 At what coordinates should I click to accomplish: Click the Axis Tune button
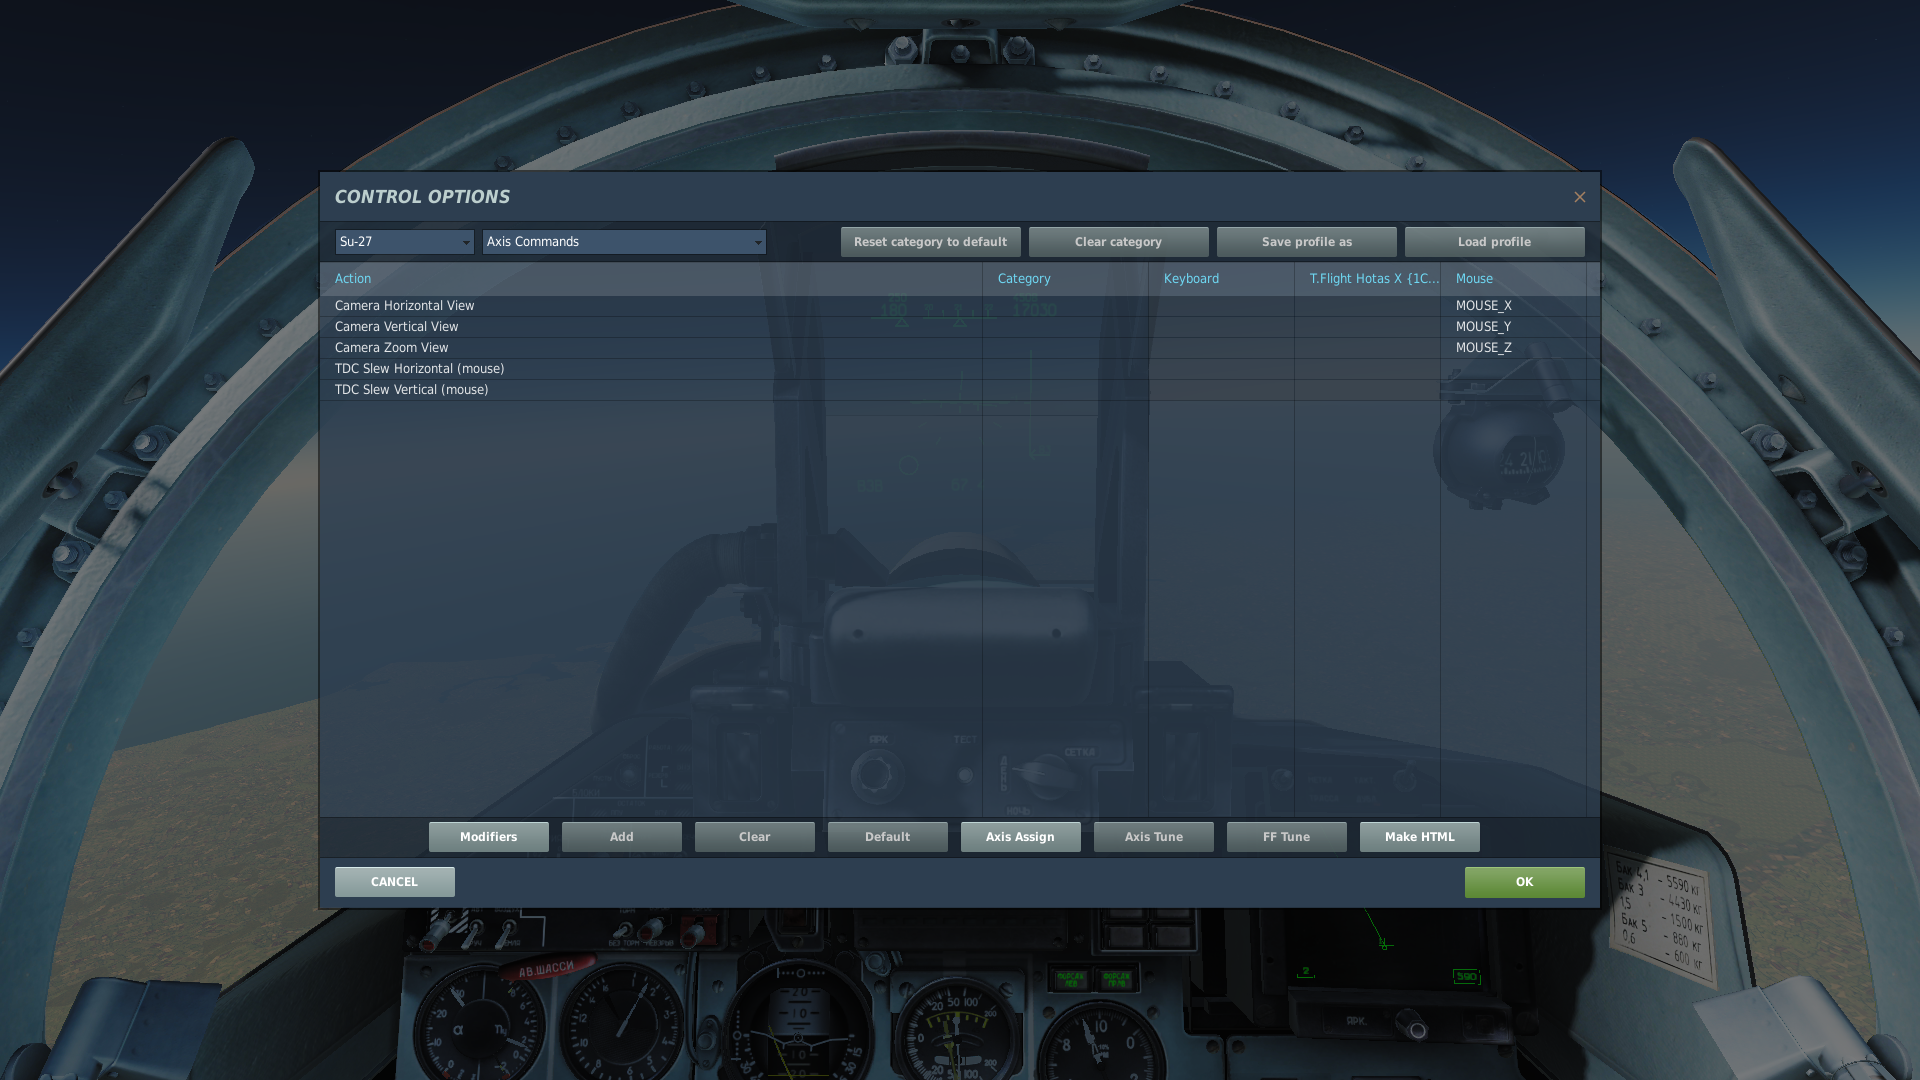click(1153, 837)
